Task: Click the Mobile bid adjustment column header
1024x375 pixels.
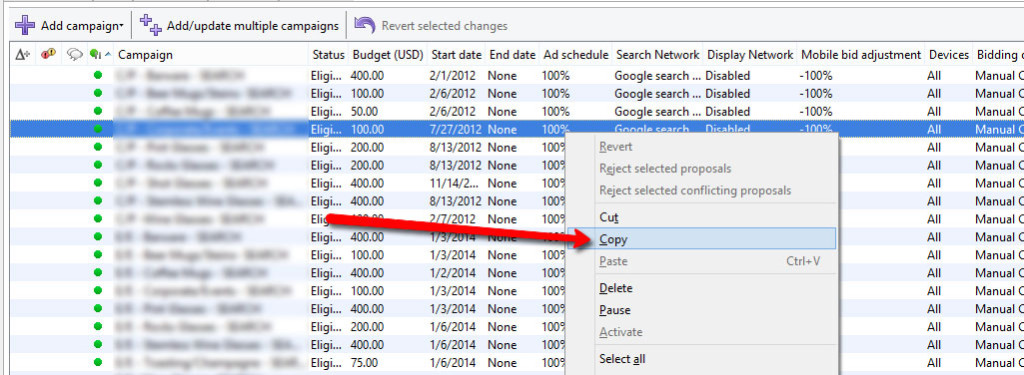Action: click(x=861, y=55)
